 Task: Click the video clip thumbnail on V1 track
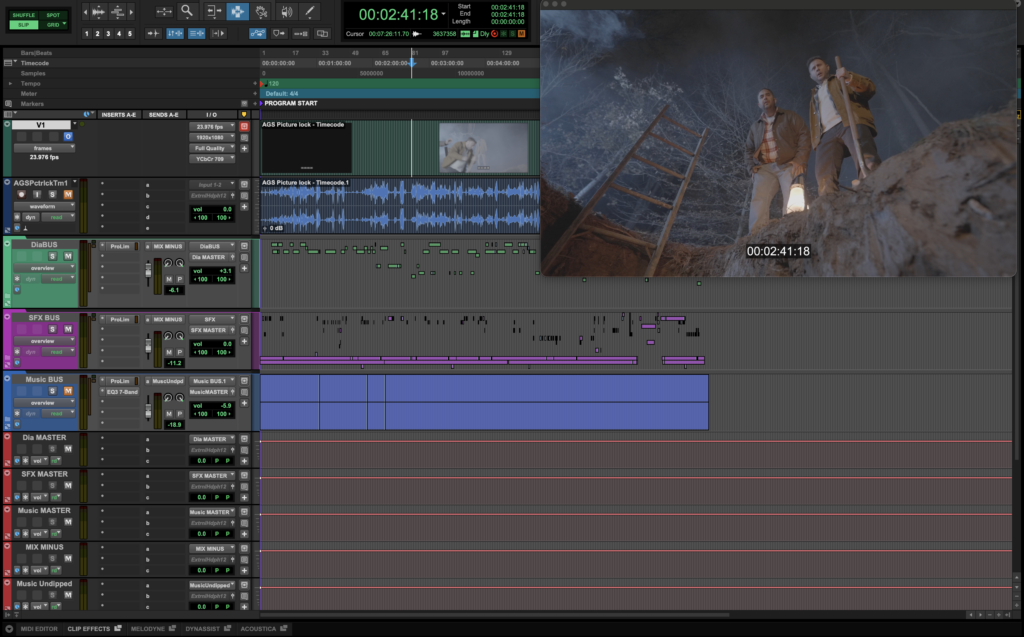click(x=483, y=147)
